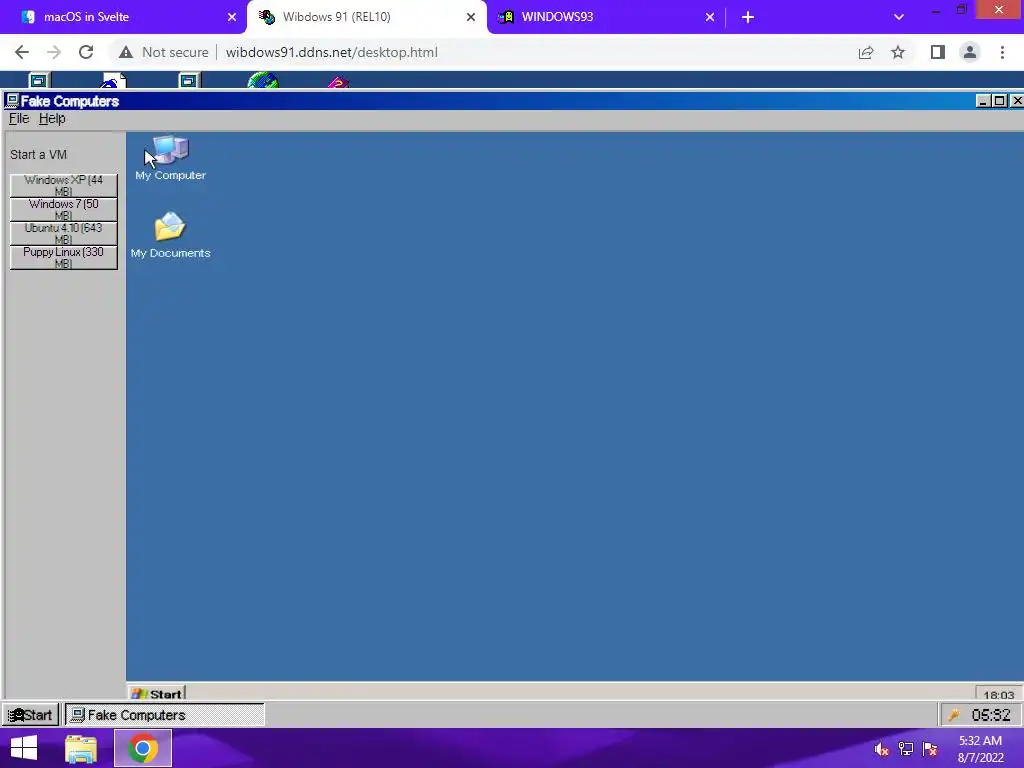This screenshot has height=768, width=1024.
Task: Open the File menu
Action: pyautogui.click(x=18, y=118)
